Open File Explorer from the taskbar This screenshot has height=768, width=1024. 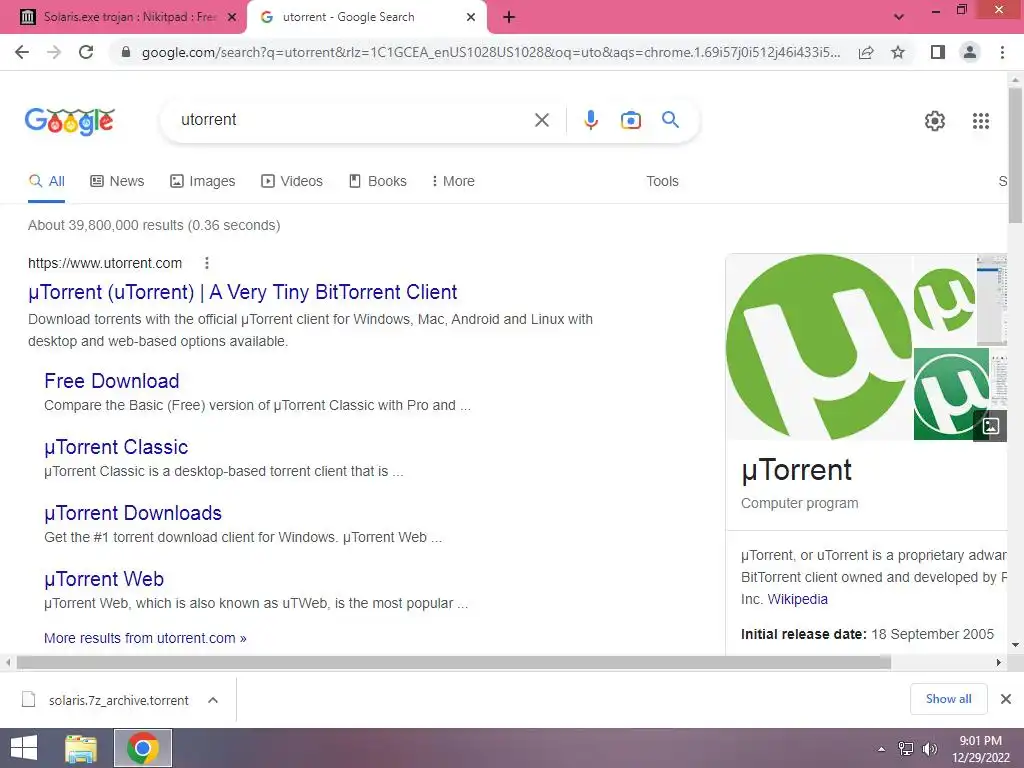click(x=81, y=748)
